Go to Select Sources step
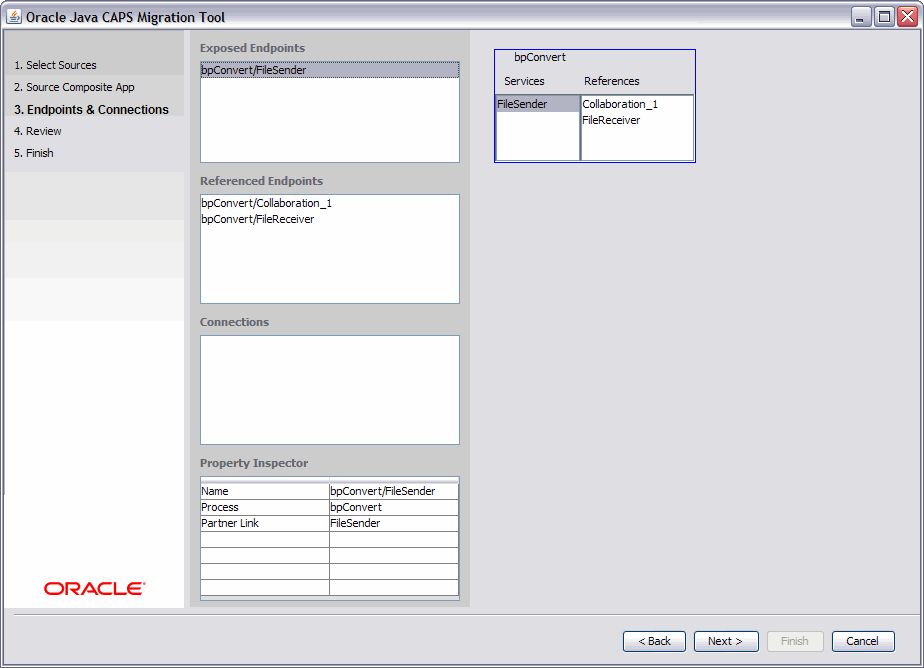 point(55,65)
